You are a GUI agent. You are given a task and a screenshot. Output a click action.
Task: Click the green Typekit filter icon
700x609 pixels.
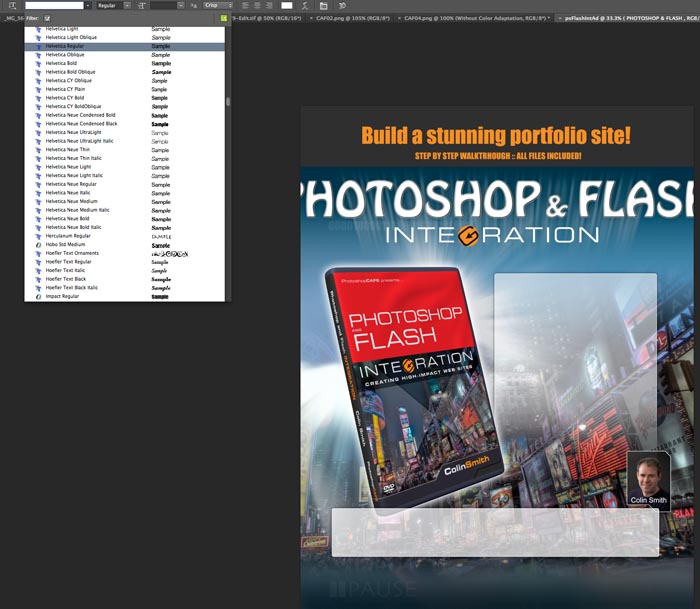(x=224, y=18)
